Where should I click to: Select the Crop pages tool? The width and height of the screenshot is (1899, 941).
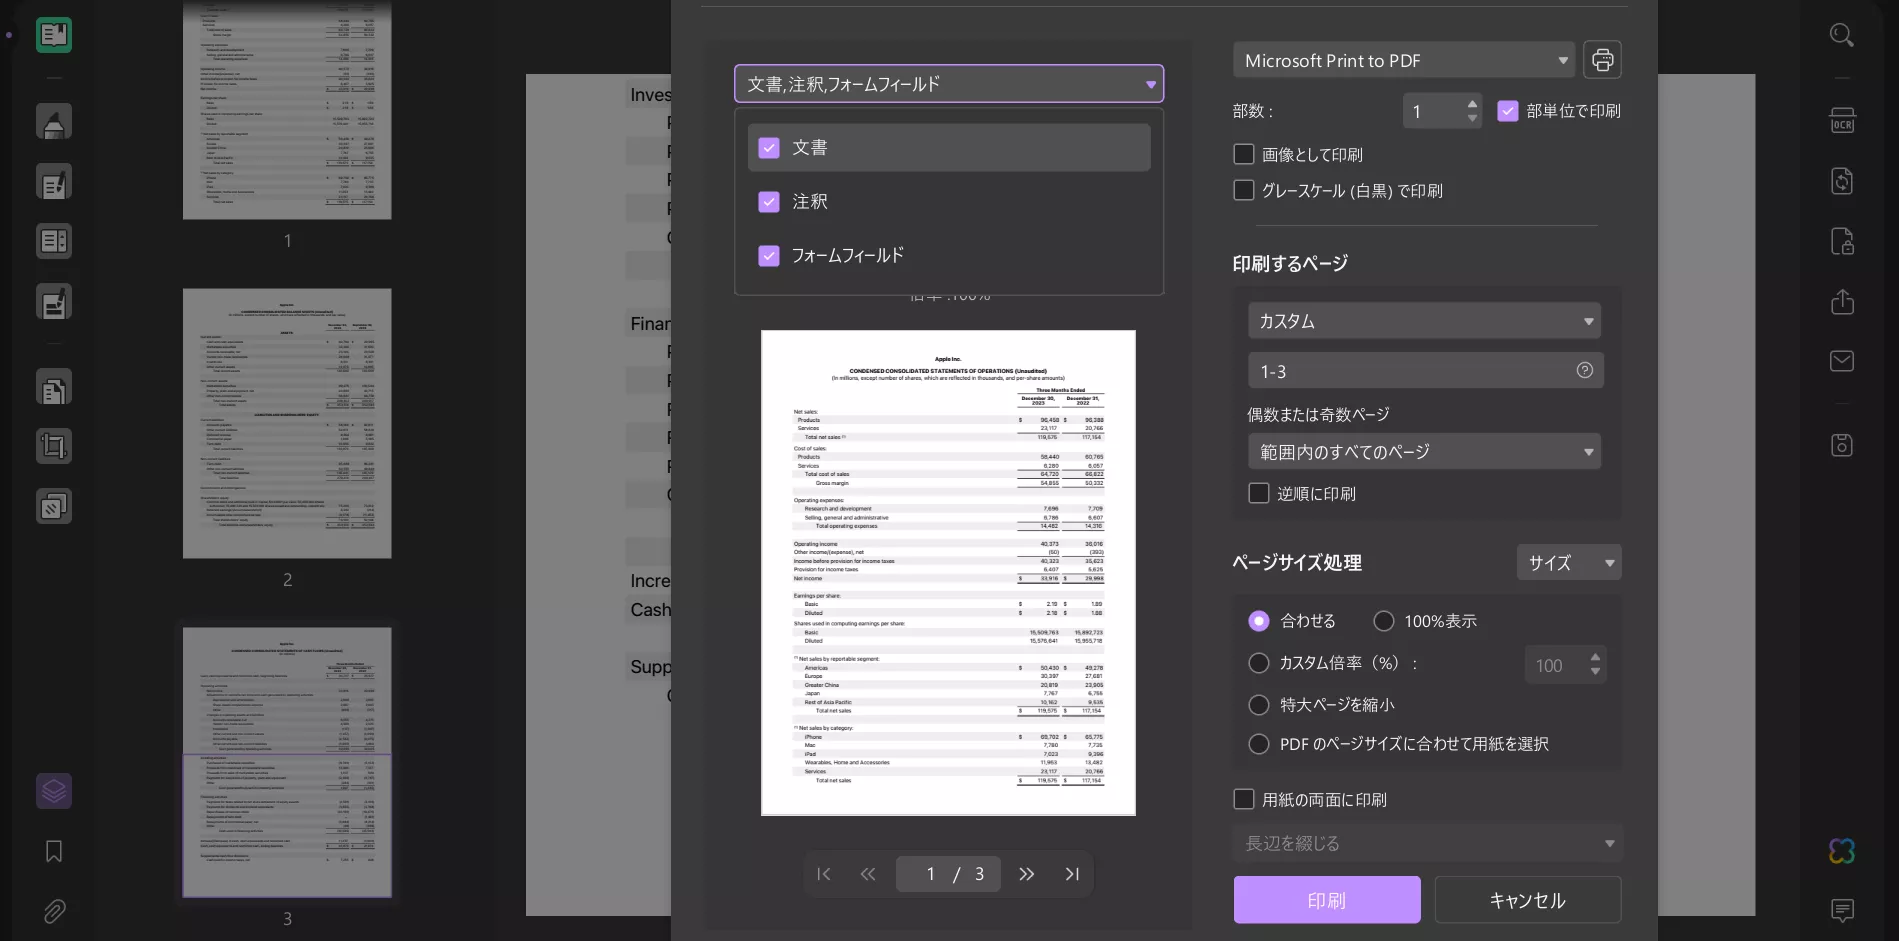[x=54, y=446]
